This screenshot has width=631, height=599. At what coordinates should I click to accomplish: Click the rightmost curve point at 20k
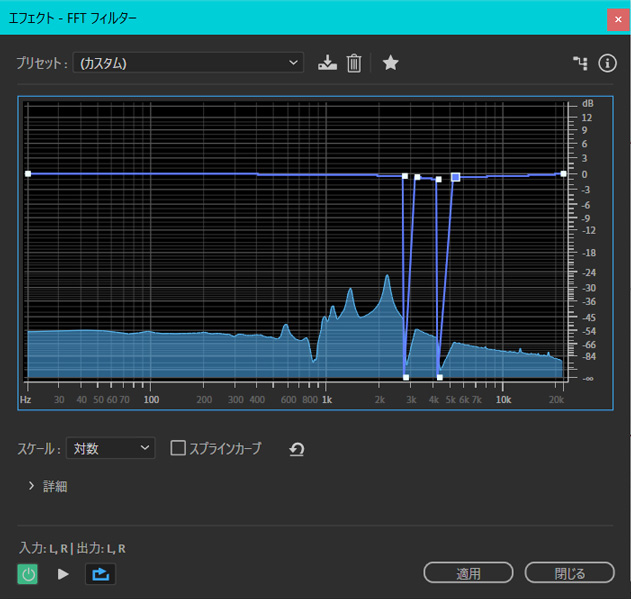click(x=561, y=174)
